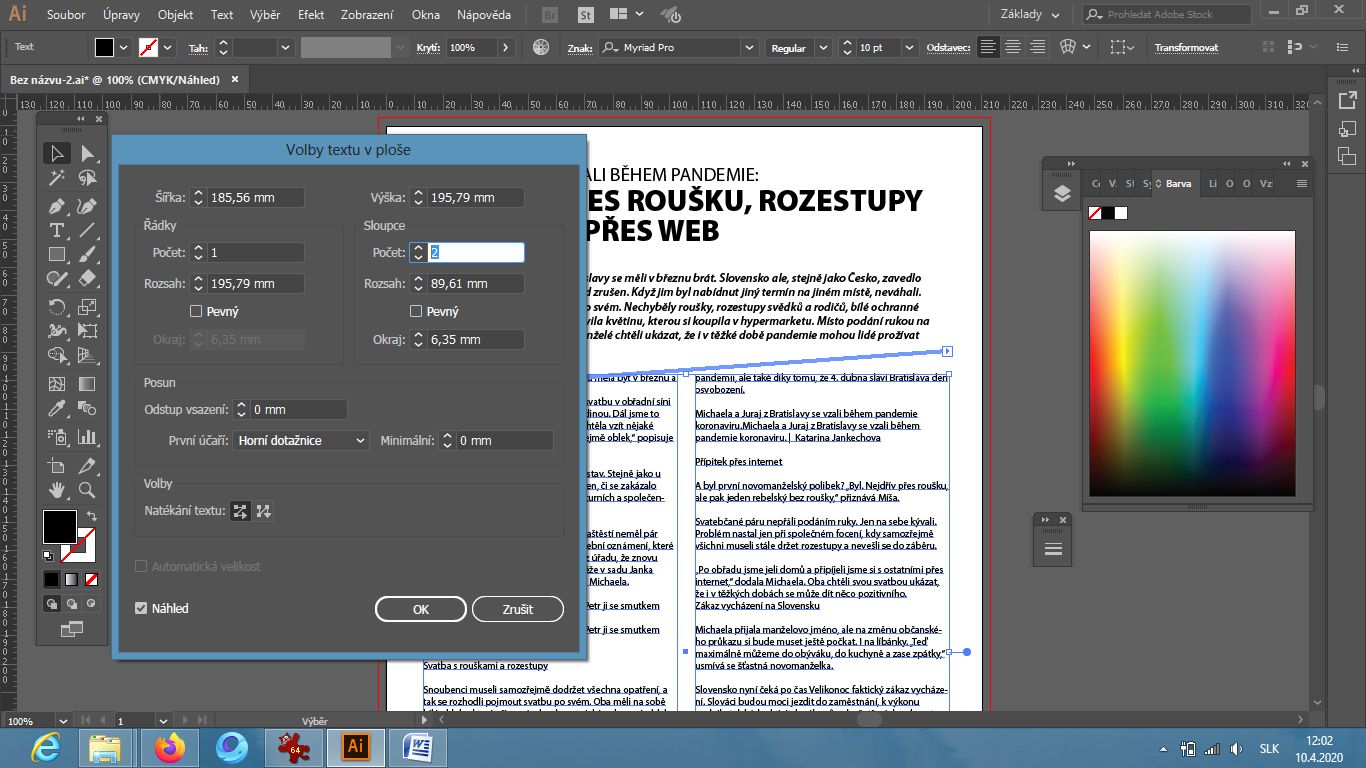Uncheck the Náhled preview checkbox

(x=141, y=606)
